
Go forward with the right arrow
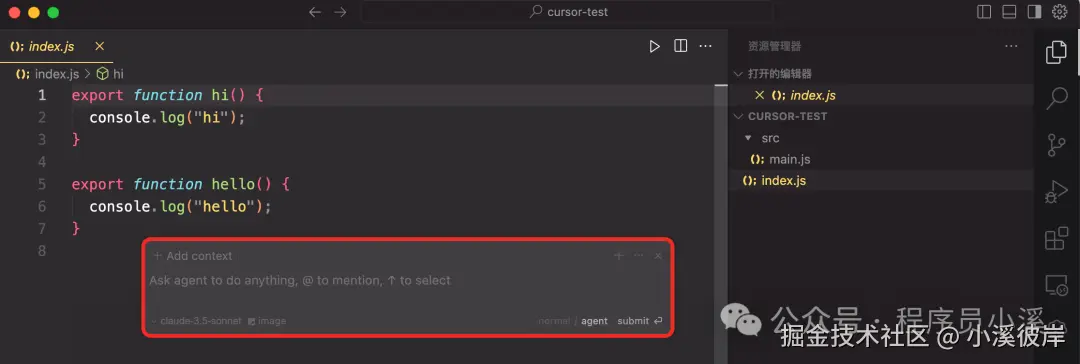click(x=340, y=12)
